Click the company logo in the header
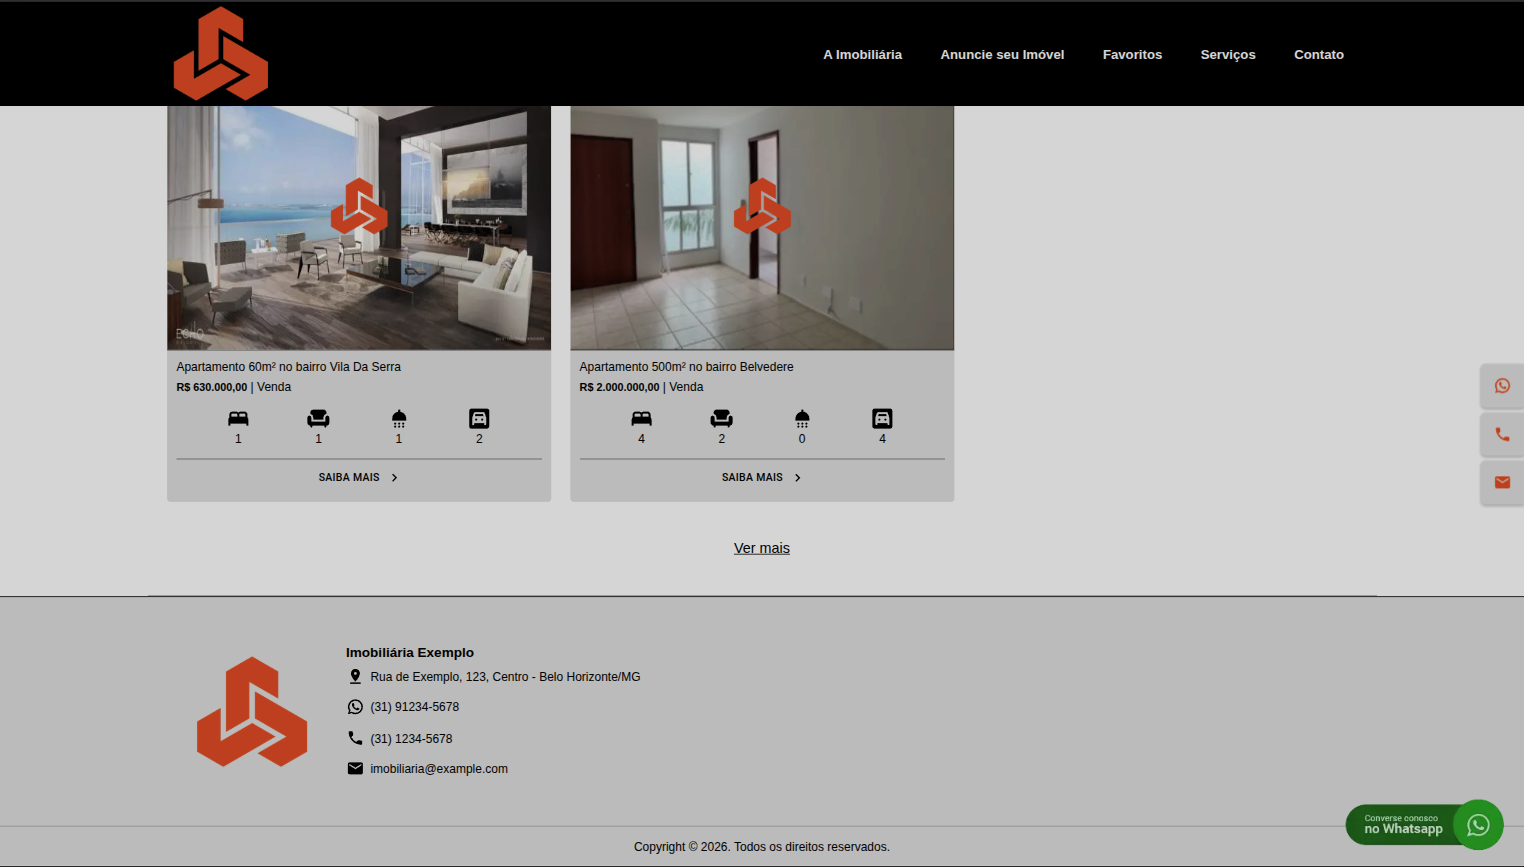Image resolution: width=1524 pixels, height=867 pixels. [220, 53]
